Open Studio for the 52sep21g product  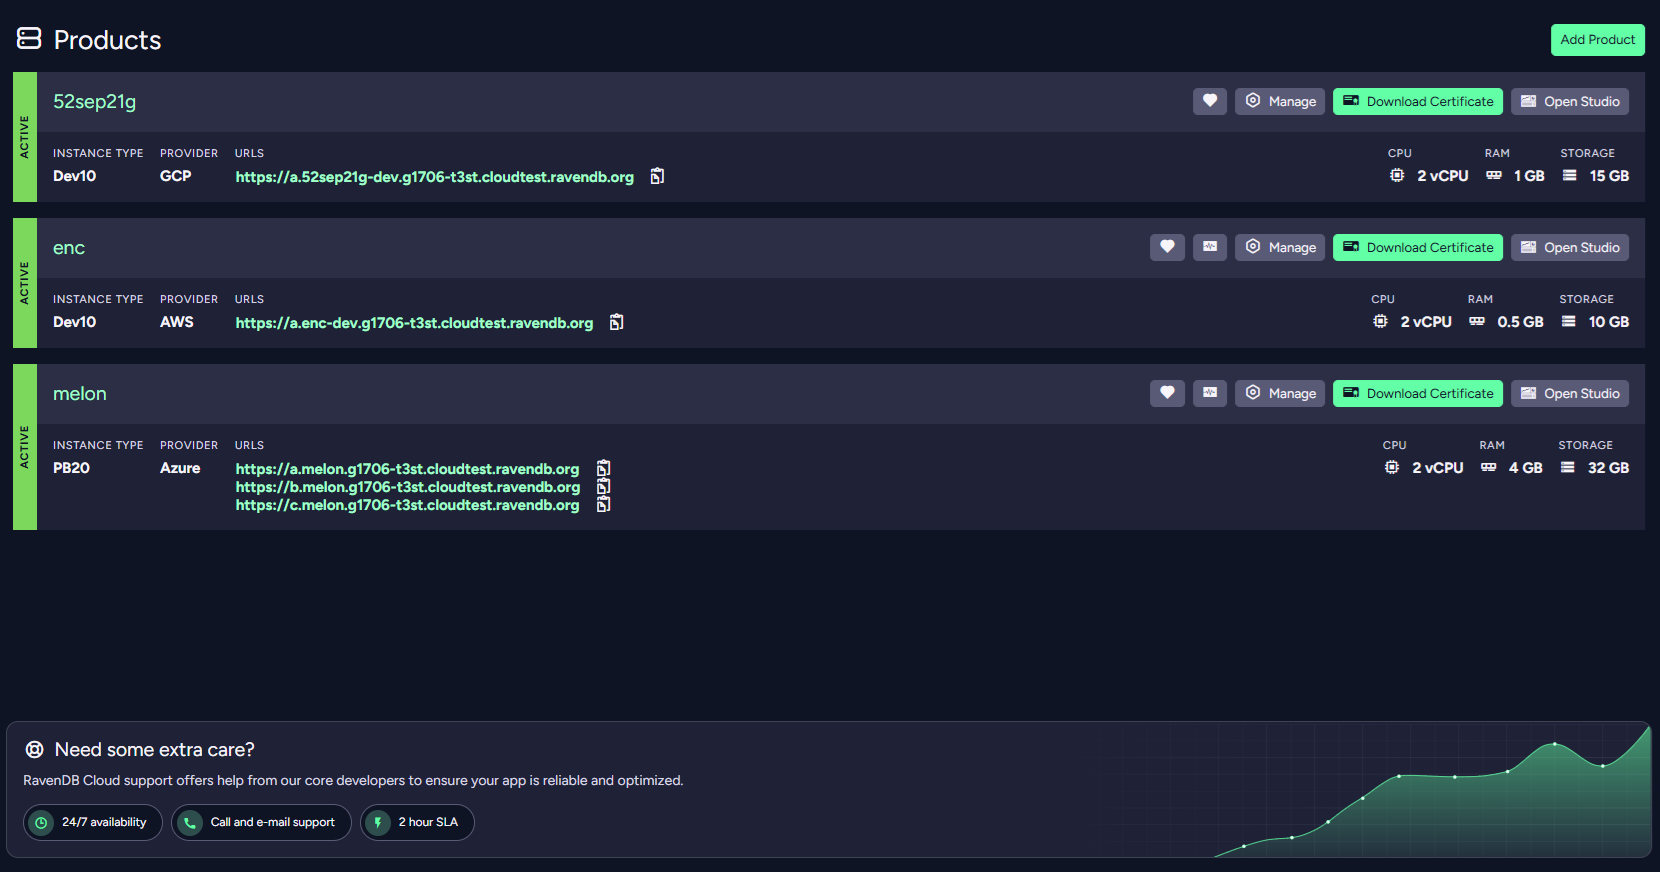click(x=1570, y=101)
